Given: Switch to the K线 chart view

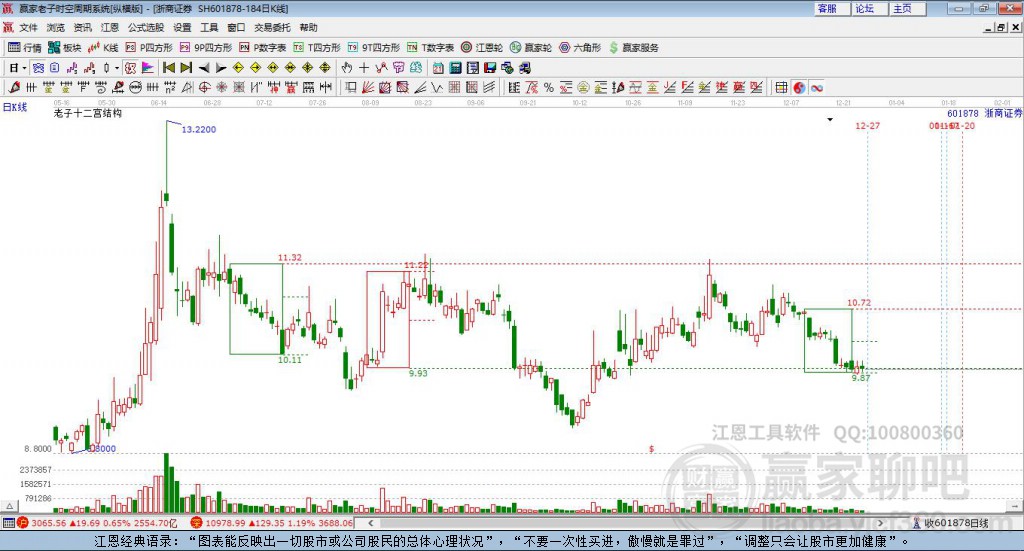Looking at the screenshot, I should click(103, 48).
